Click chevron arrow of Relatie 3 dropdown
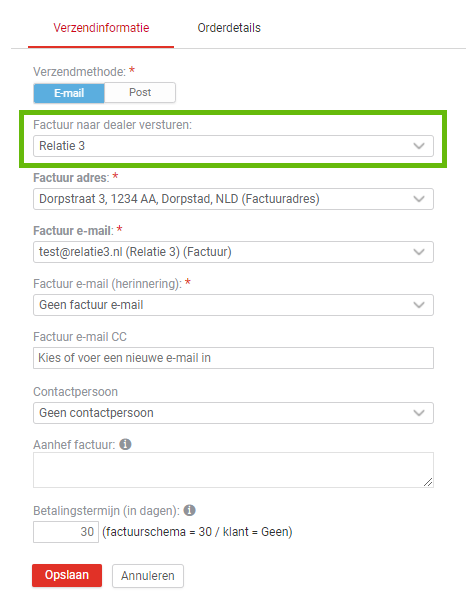Image resolution: width=475 pixels, height=614 pixels. (419, 146)
